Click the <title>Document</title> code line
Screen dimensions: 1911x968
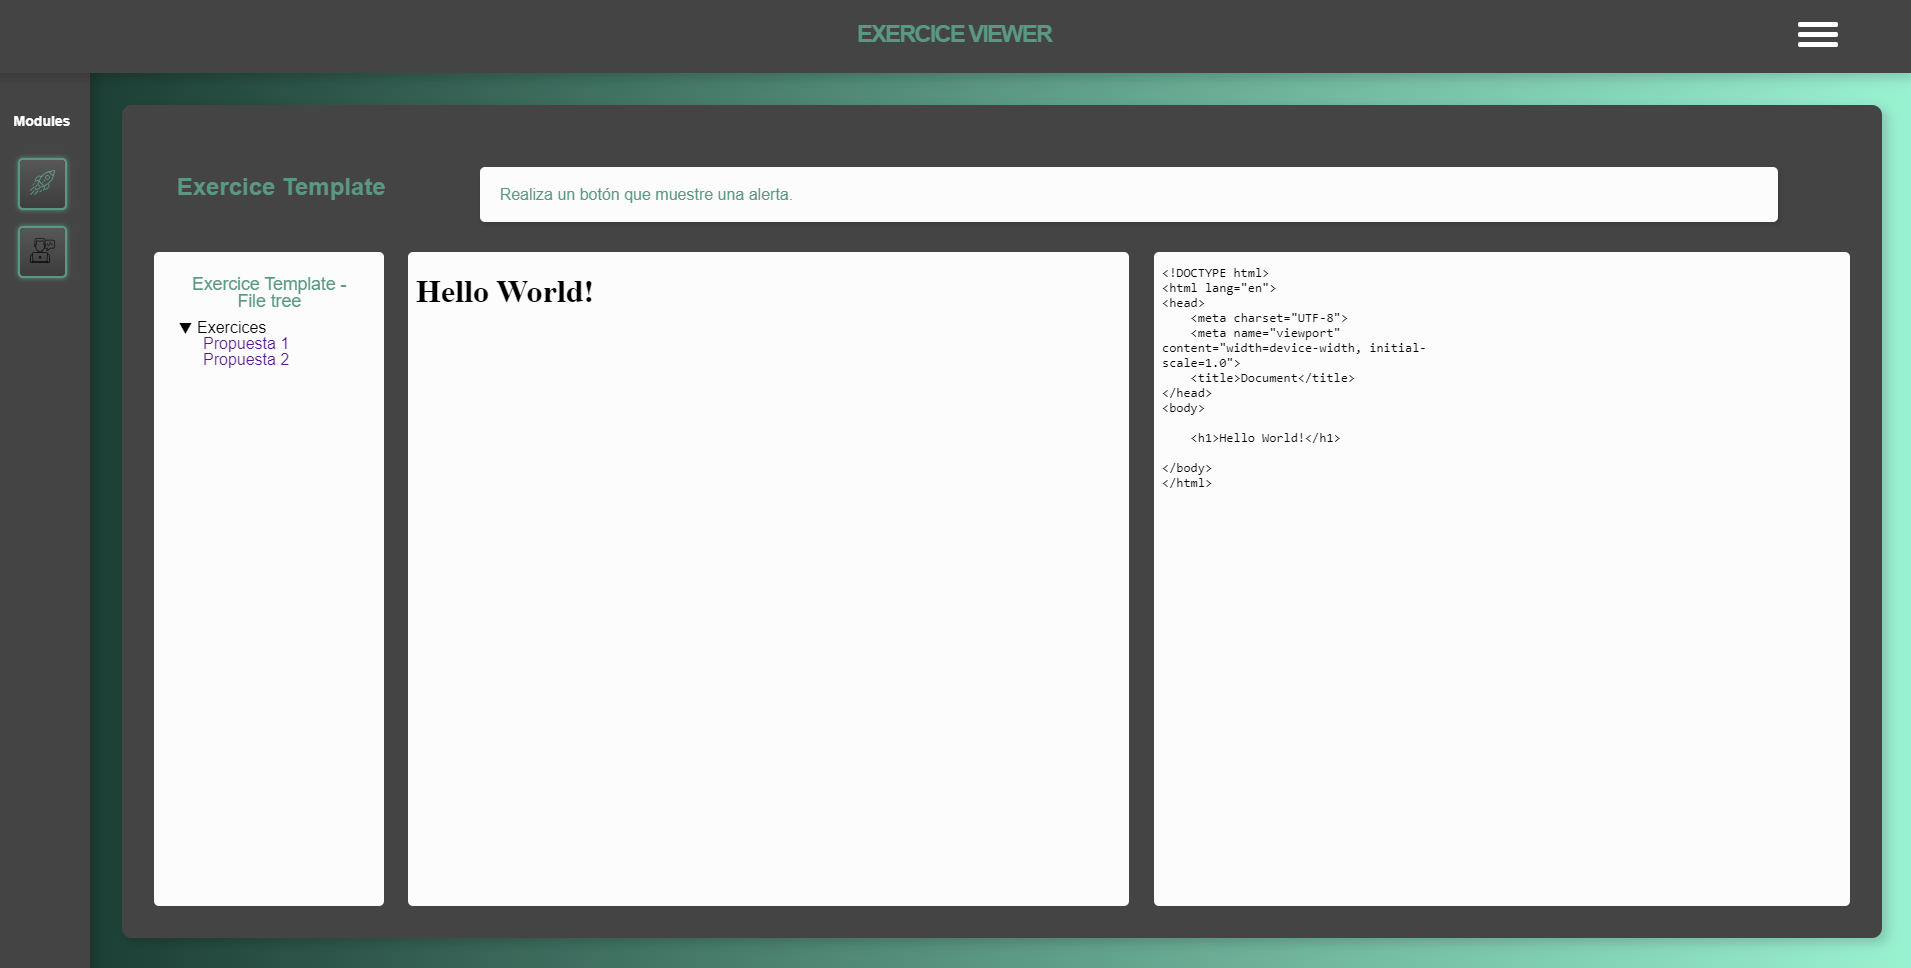(1272, 378)
